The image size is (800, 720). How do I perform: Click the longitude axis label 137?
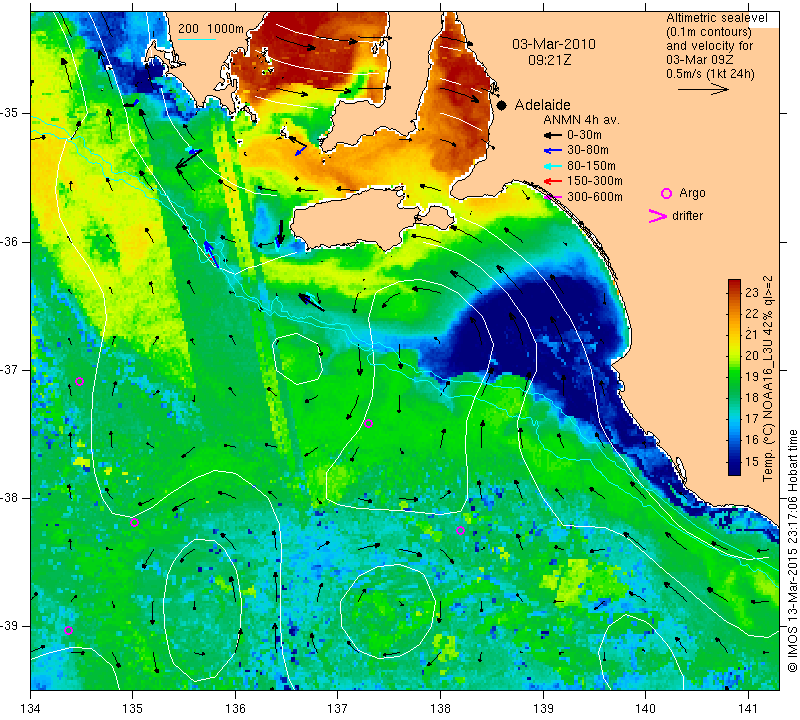pyautogui.click(x=338, y=708)
